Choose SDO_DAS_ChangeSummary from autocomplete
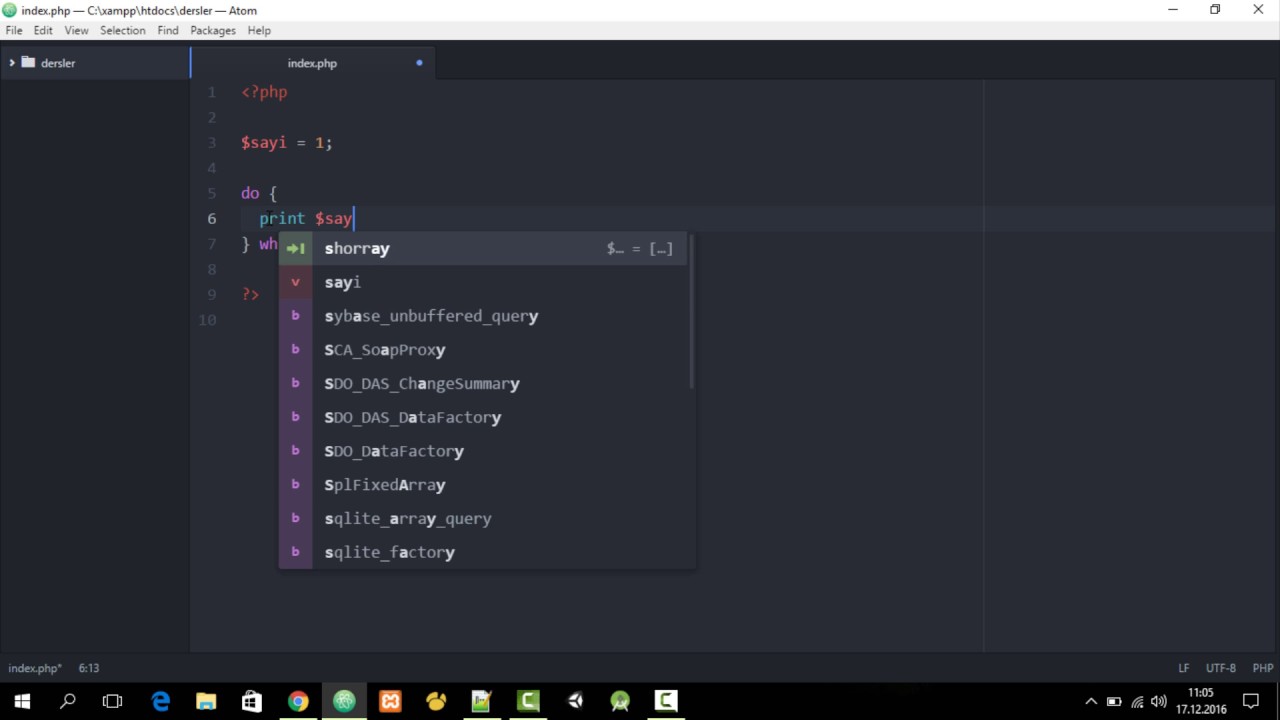 click(x=482, y=384)
